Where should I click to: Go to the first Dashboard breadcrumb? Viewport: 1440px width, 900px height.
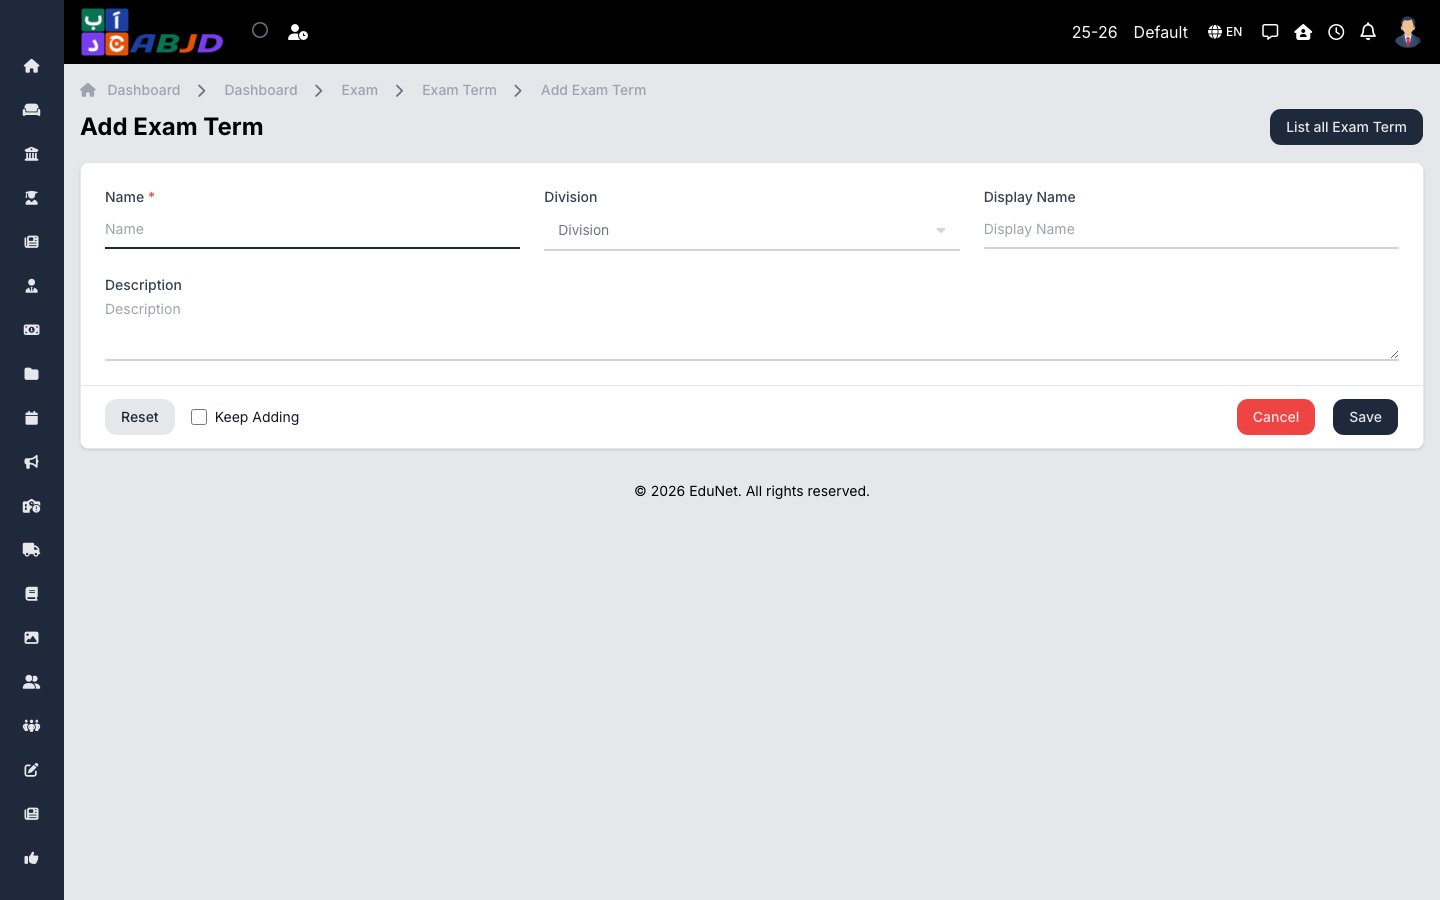[144, 90]
